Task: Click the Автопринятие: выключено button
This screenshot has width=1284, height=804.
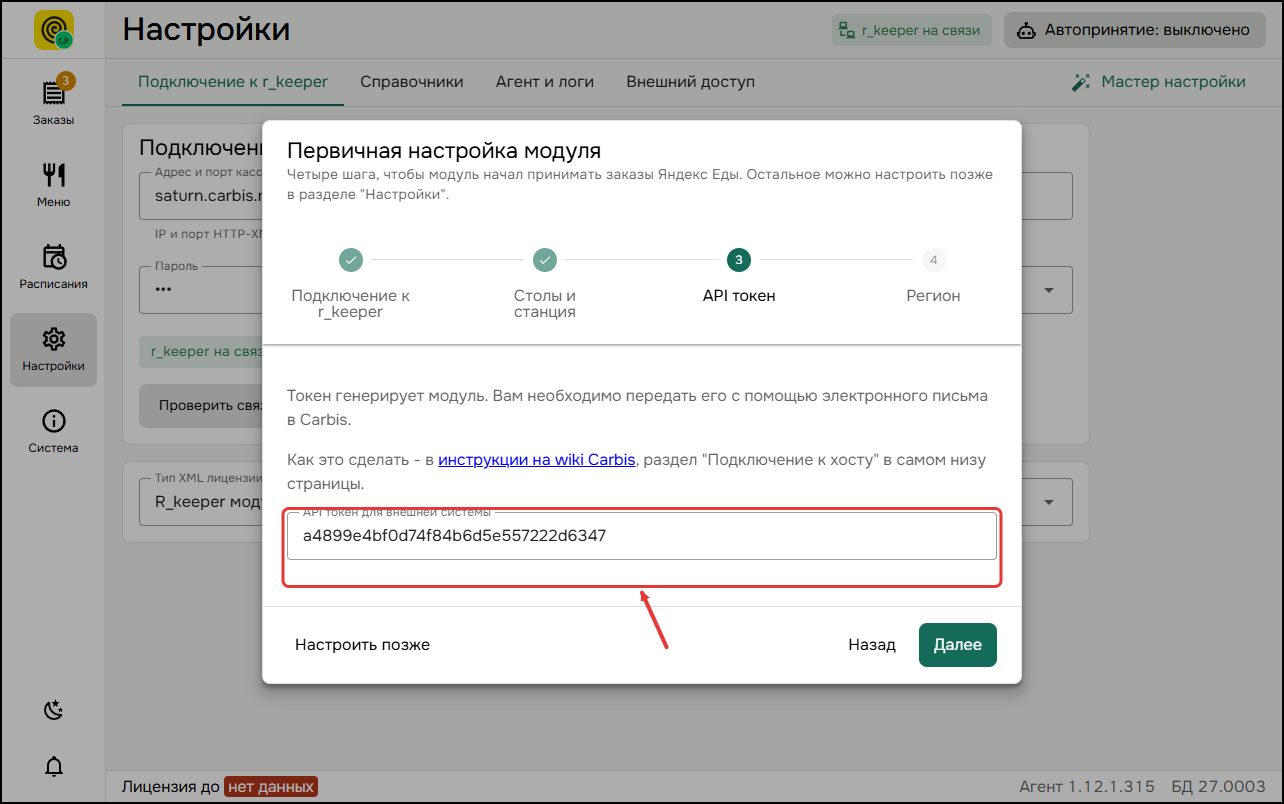Action: point(1133,30)
